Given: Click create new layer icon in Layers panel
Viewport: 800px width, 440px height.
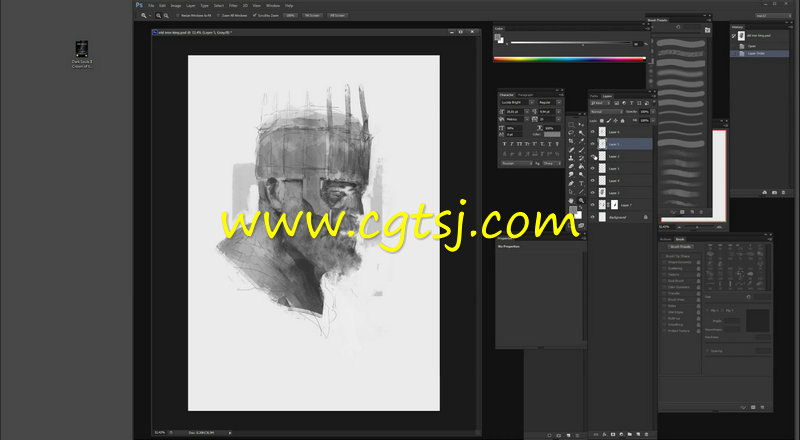Looking at the screenshot, I should point(638,434).
